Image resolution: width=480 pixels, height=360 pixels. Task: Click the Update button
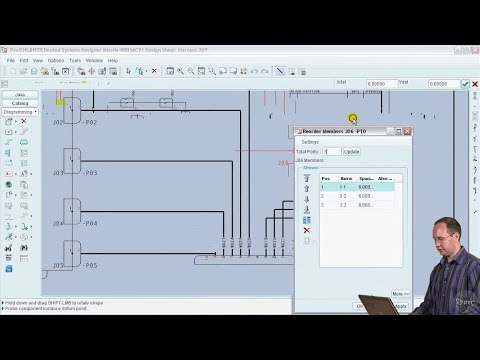352,152
